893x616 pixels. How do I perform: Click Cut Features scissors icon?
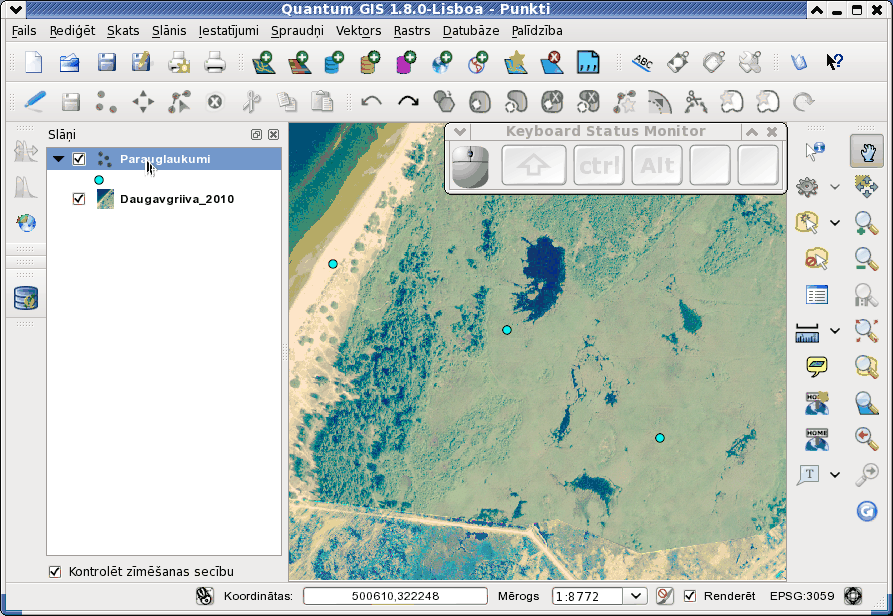[251, 102]
